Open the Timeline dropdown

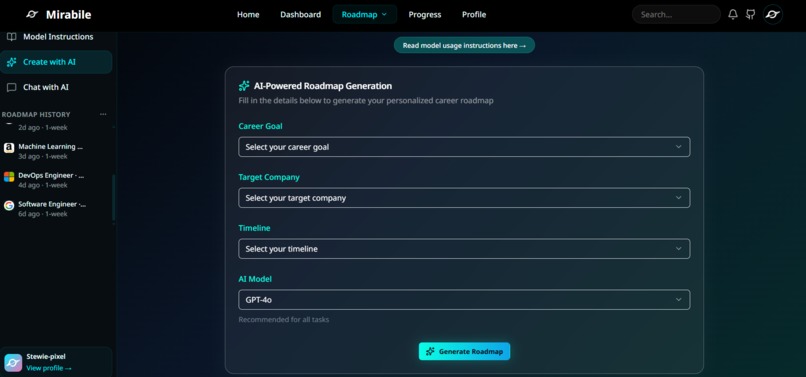click(x=464, y=248)
